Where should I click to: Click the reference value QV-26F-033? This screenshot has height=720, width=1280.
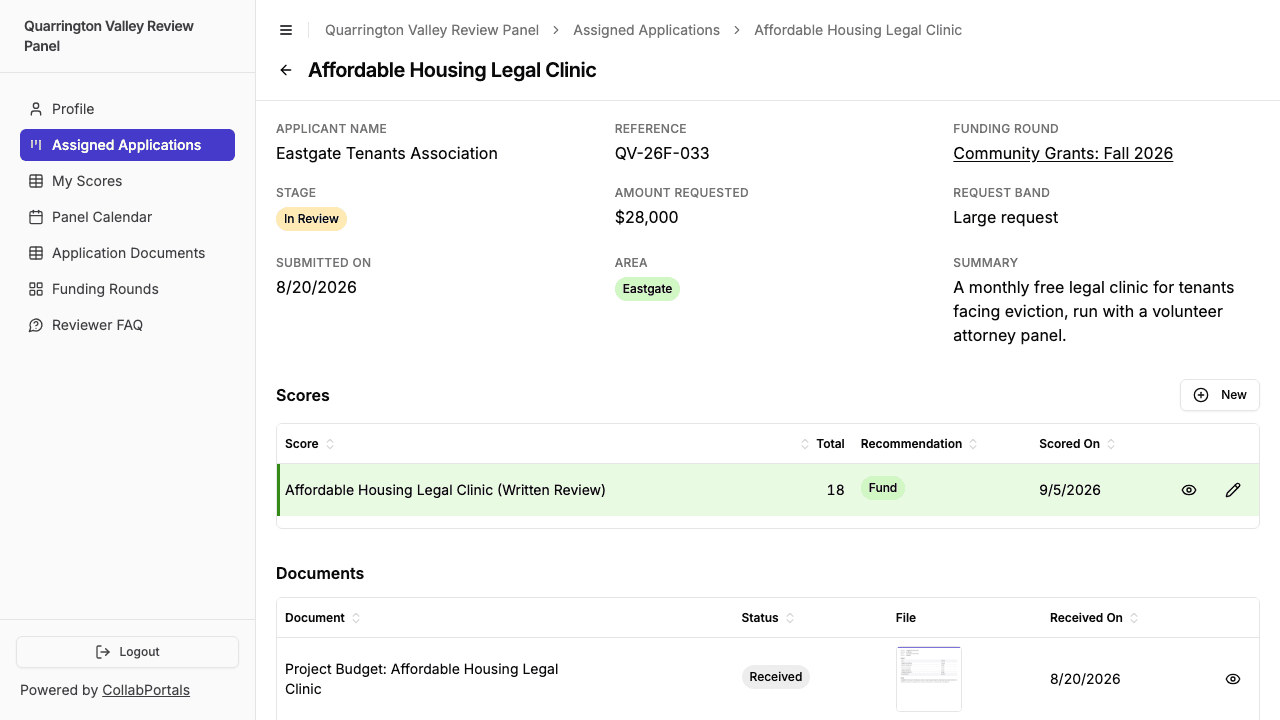[x=662, y=153]
